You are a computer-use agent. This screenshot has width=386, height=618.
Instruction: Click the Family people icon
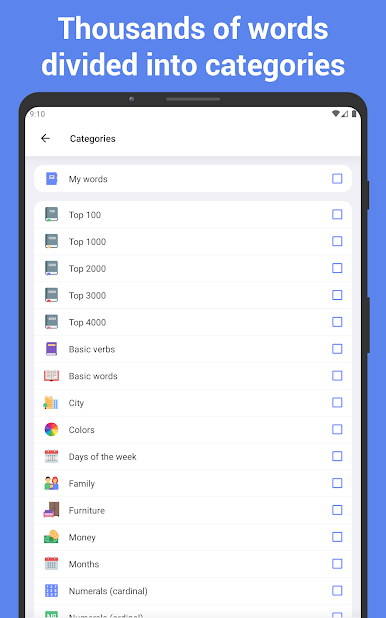click(51, 483)
